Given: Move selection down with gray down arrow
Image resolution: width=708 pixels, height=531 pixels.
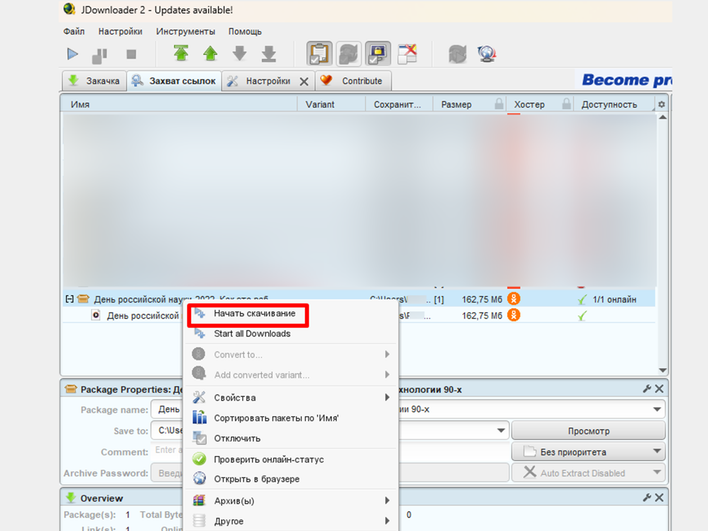Looking at the screenshot, I should (240, 53).
